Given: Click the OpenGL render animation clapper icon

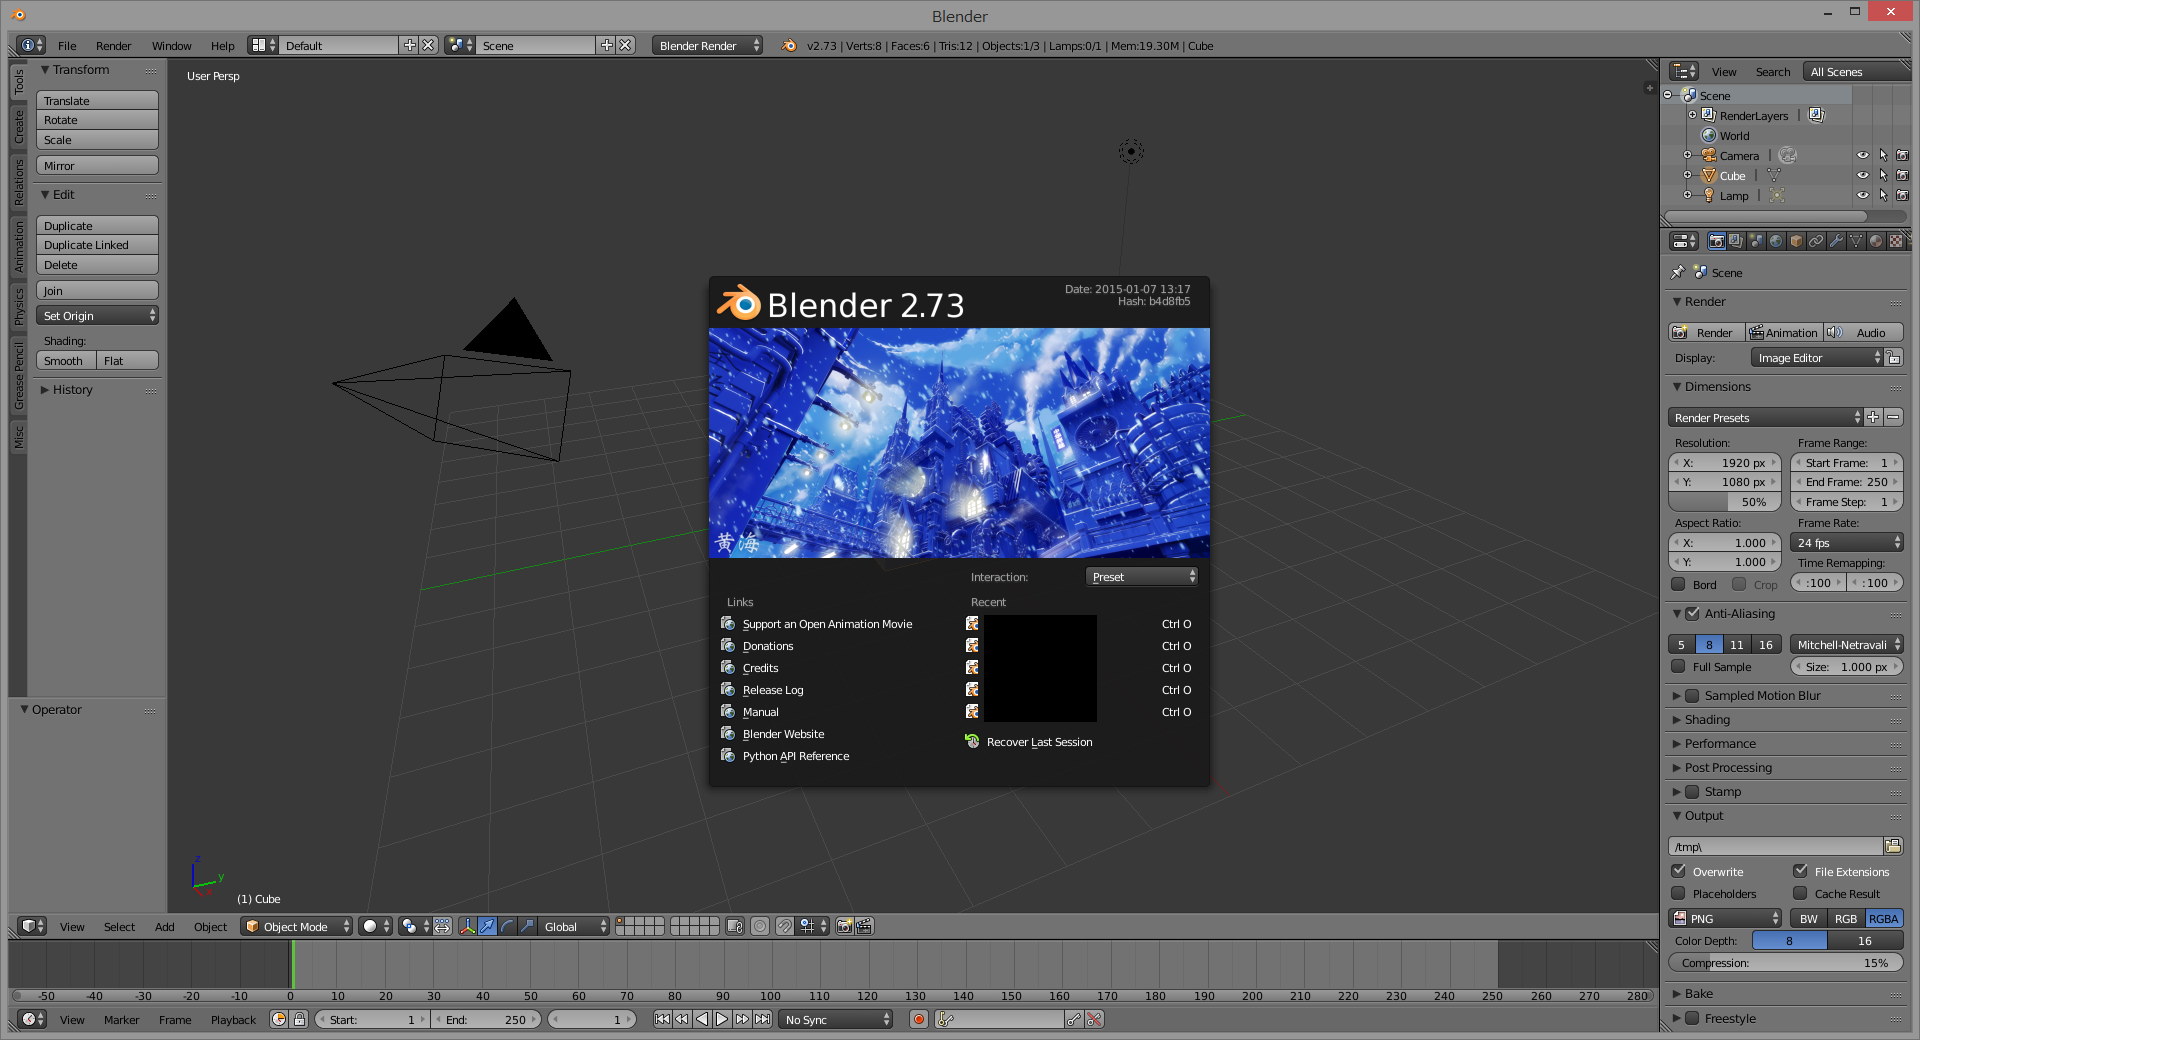Looking at the screenshot, I should [x=865, y=926].
